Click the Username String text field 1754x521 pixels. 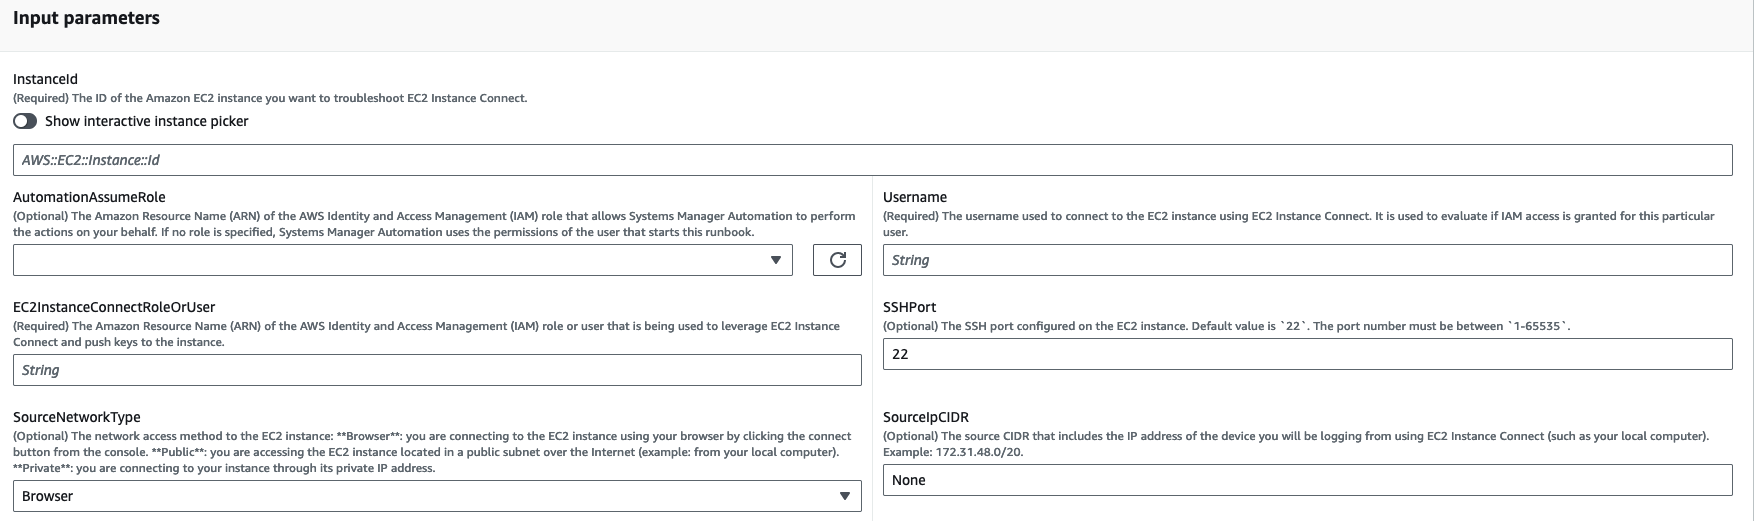pyautogui.click(x=1306, y=260)
